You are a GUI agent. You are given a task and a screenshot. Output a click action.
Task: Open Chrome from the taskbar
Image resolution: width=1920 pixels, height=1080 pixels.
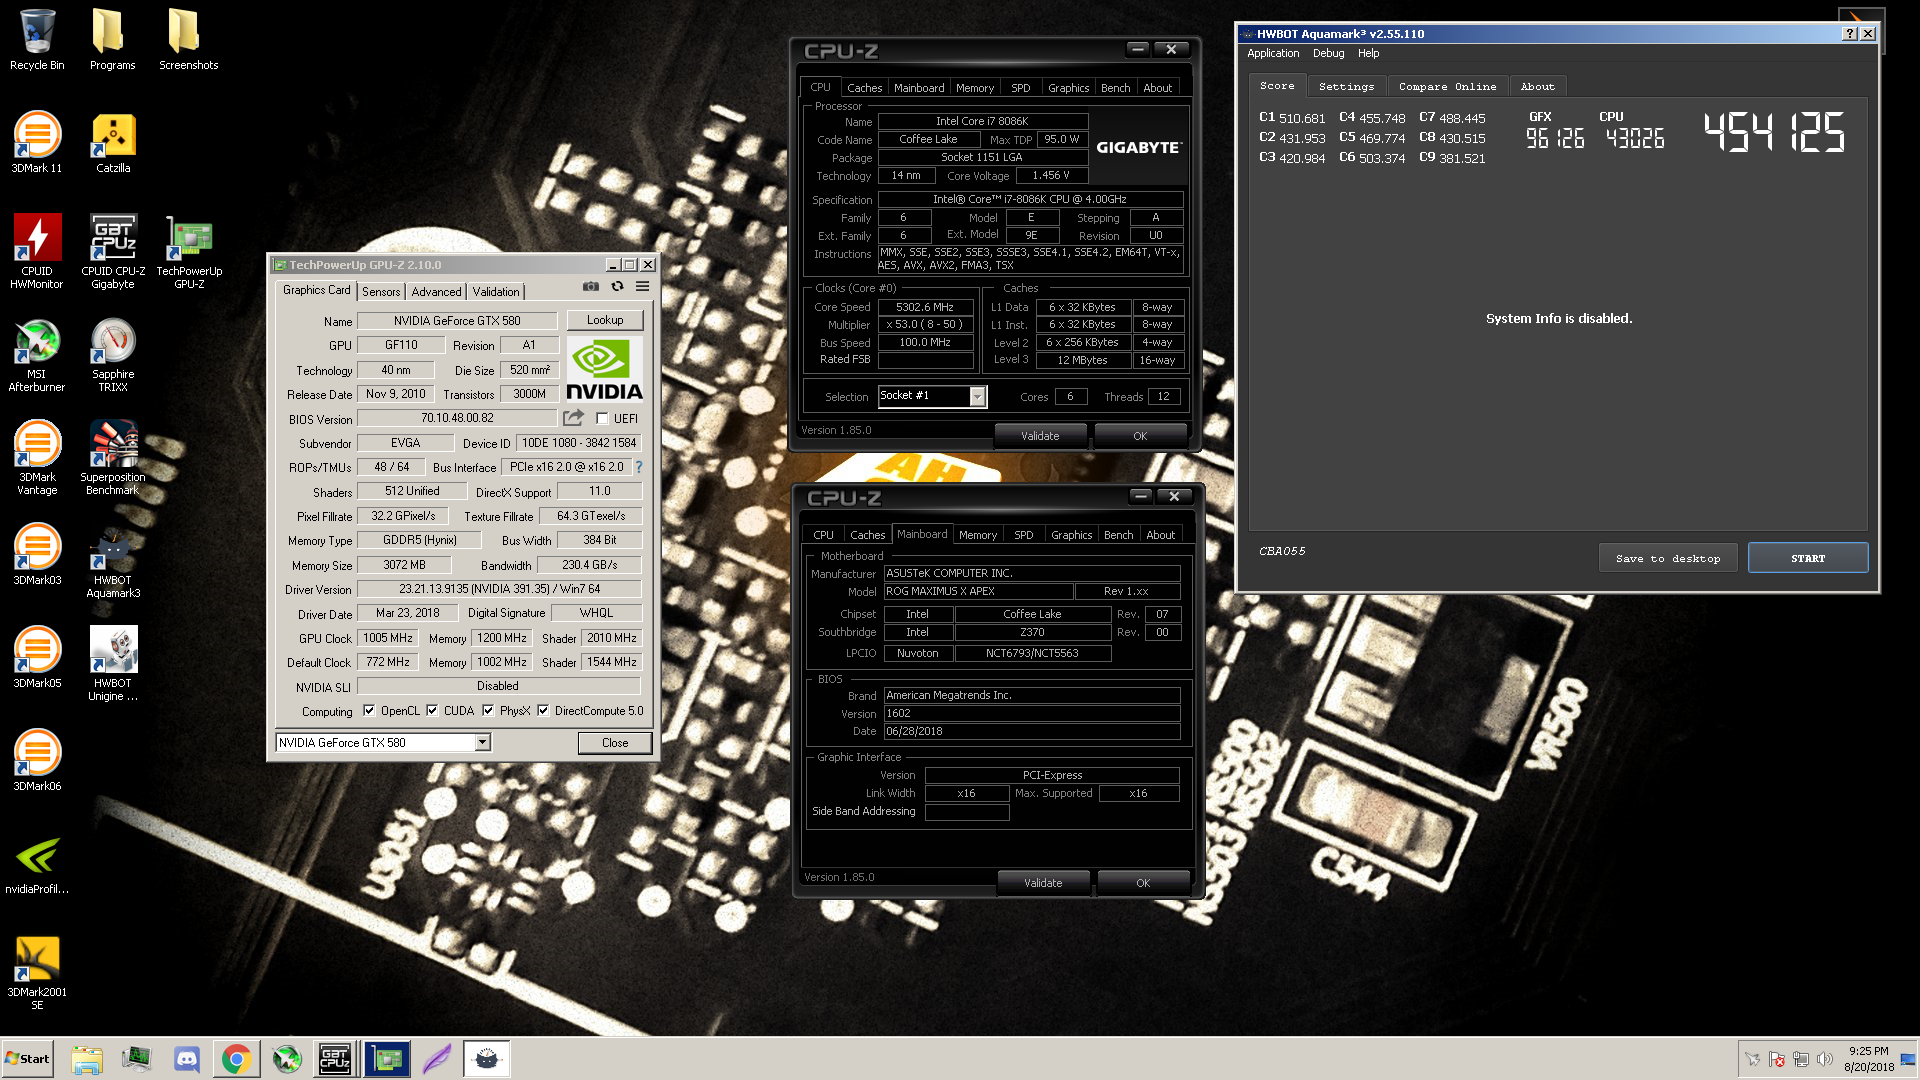pos(236,1059)
